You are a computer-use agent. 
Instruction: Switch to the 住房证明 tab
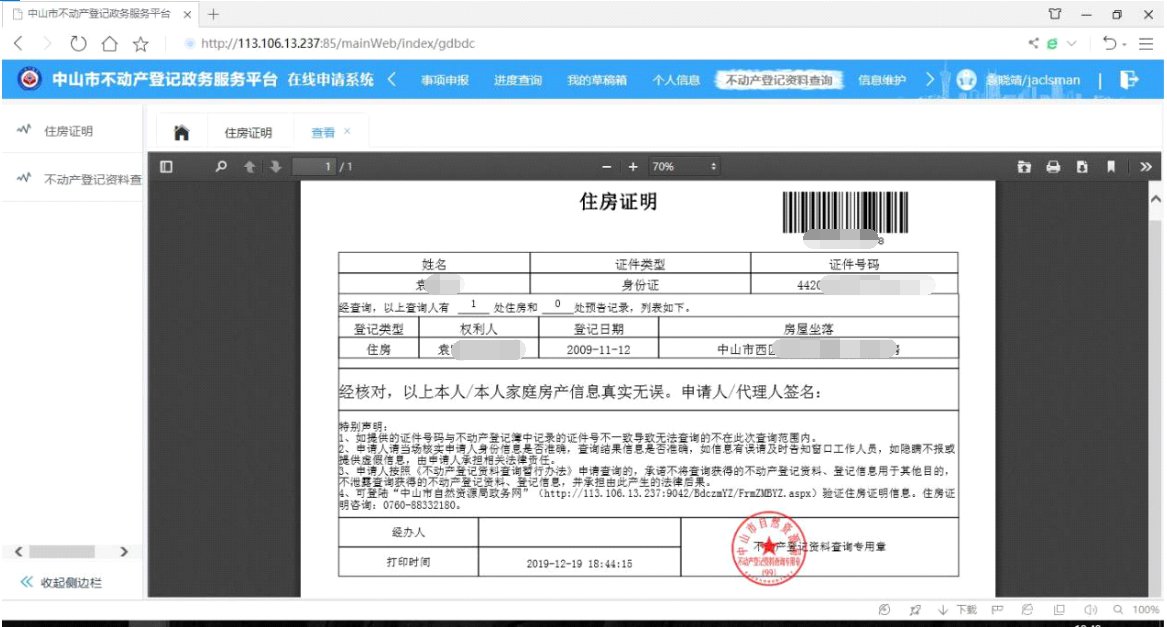pyautogui.click(x=247, y=132)
